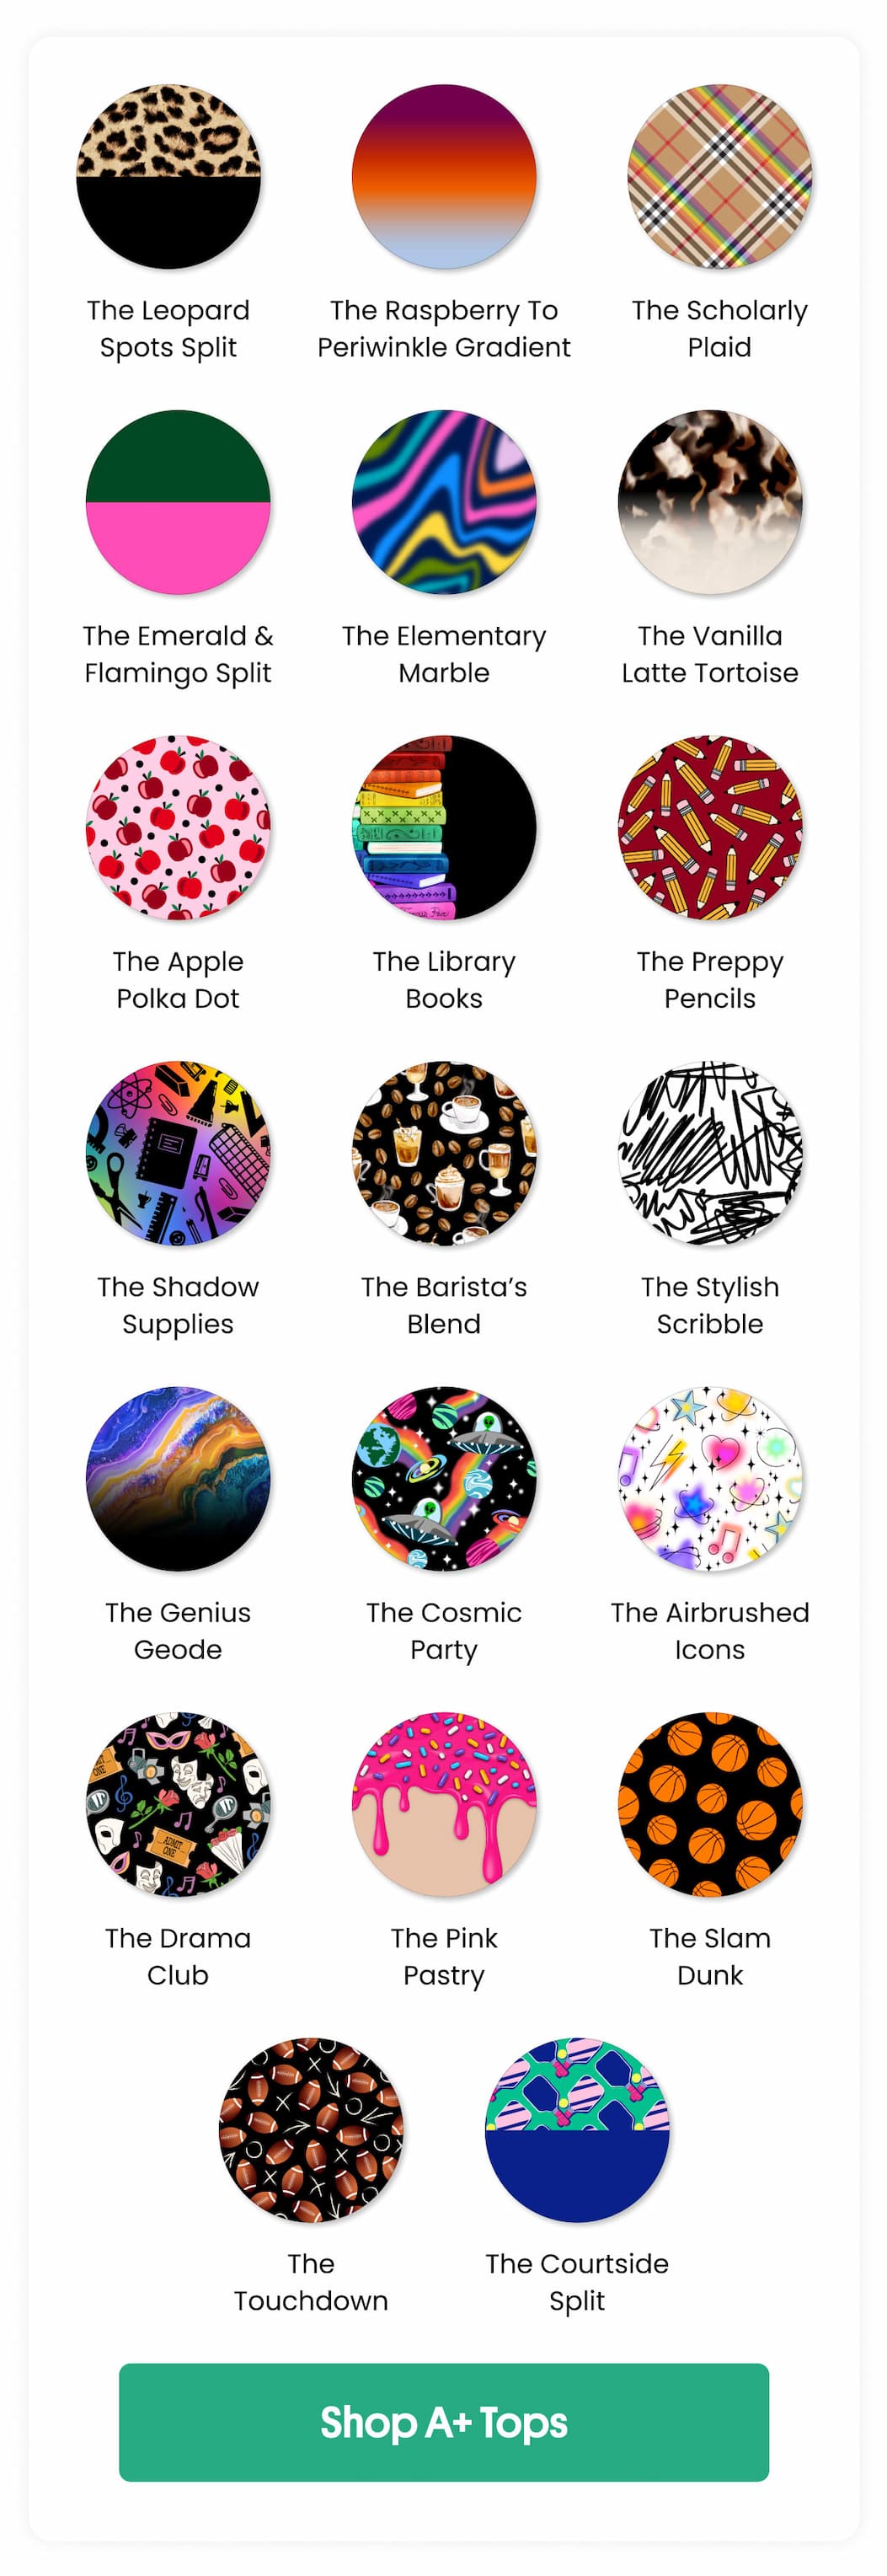
Task: Pick the Preppy Pencils pattern circle
Action: click(x=710, y=827)
